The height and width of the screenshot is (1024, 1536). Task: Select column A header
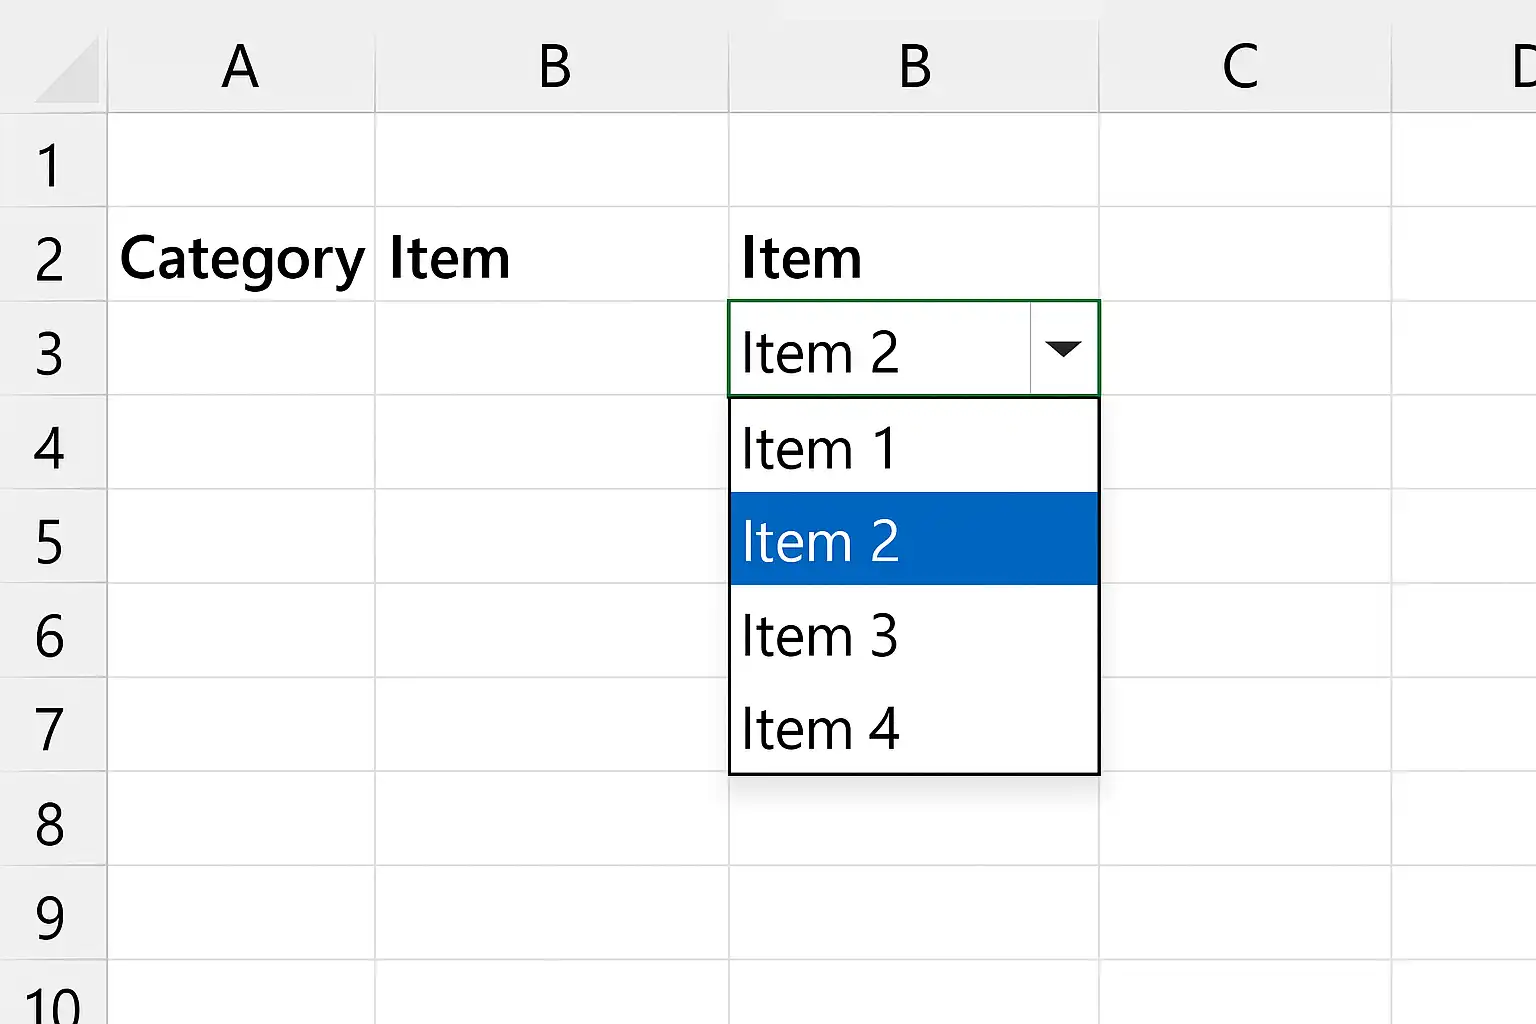(x=241, y=67)
